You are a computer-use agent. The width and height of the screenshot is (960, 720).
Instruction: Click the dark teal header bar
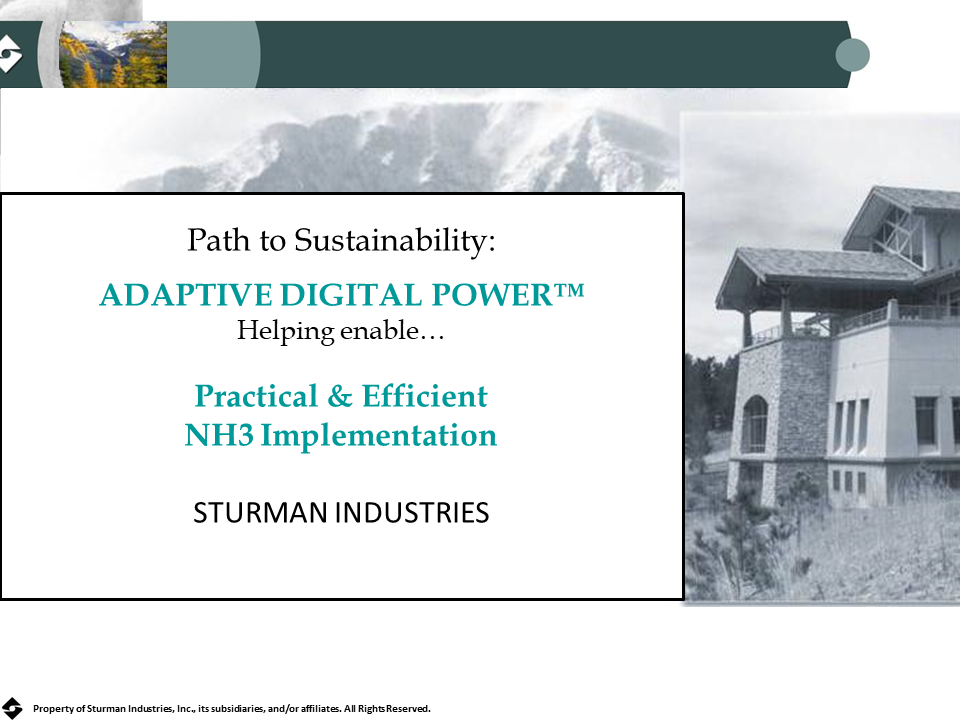[x=550, y=54]
